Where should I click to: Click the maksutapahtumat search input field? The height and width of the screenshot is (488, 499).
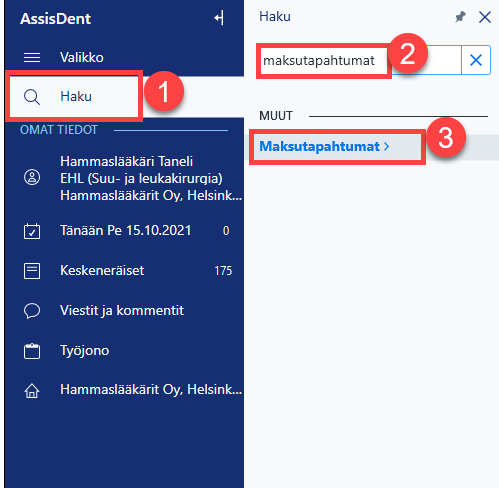pos(360,60)
